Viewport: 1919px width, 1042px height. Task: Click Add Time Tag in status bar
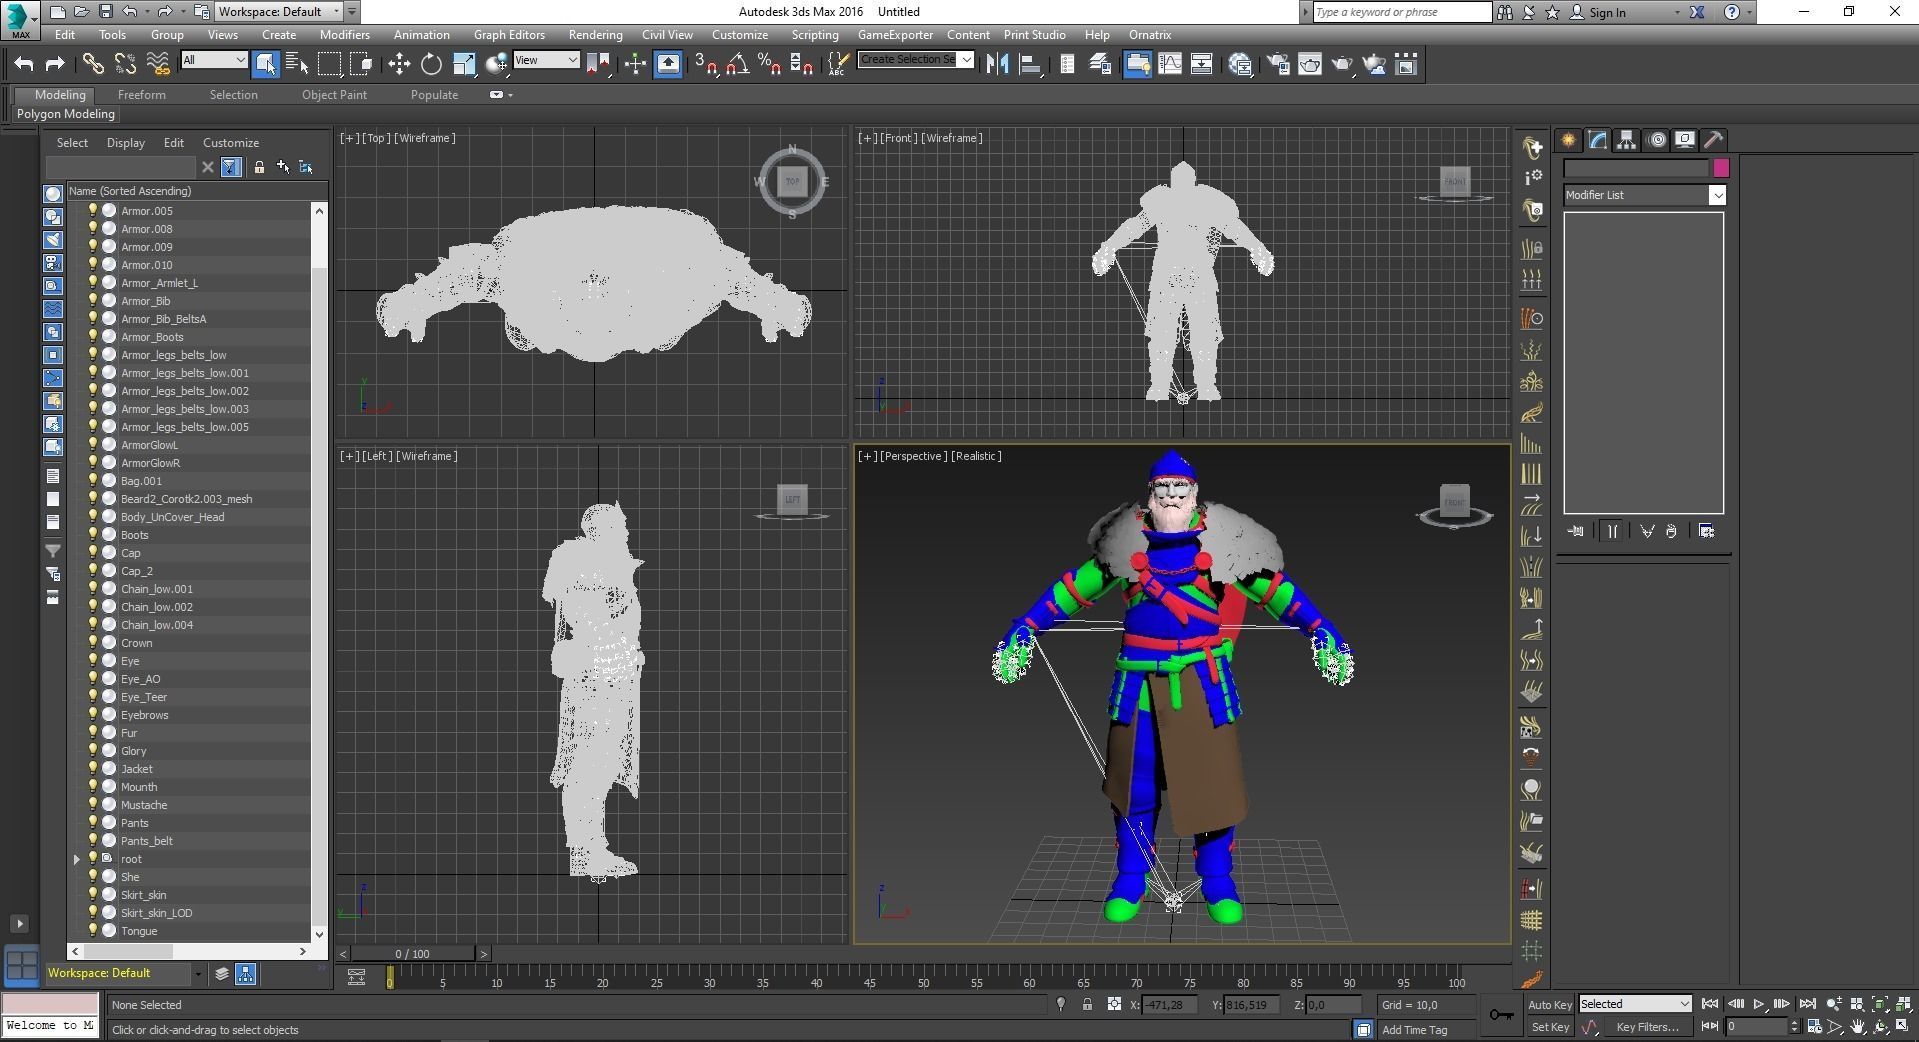click(1414, 1030)
